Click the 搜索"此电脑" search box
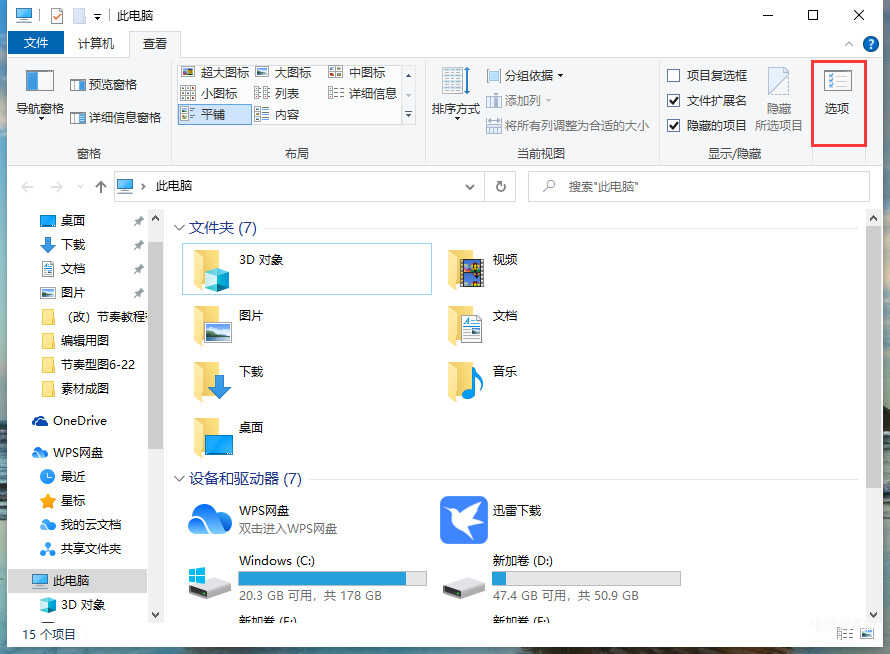890x654 pixels. coord(700,186)
